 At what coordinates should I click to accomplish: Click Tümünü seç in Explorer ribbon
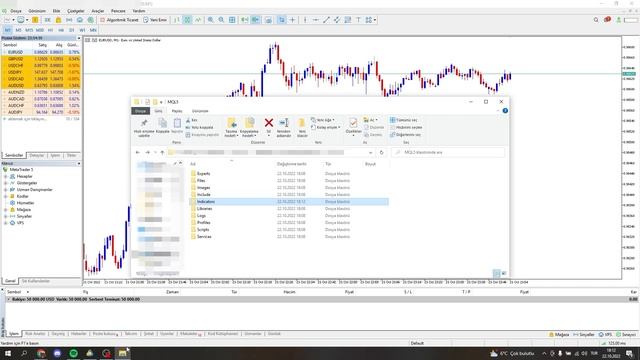click(x=404, y=120)
